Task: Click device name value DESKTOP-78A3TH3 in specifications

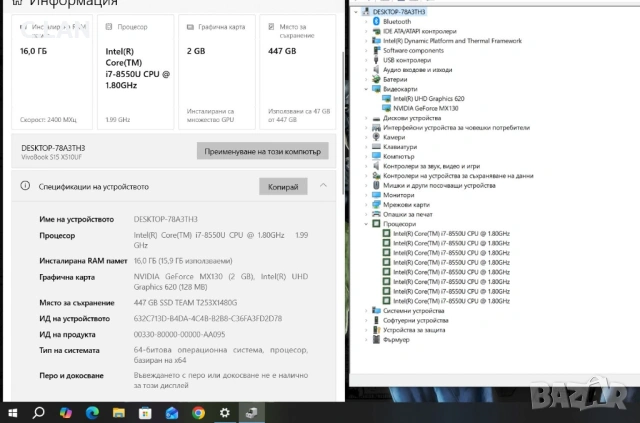Action: [x=165, y=219]
